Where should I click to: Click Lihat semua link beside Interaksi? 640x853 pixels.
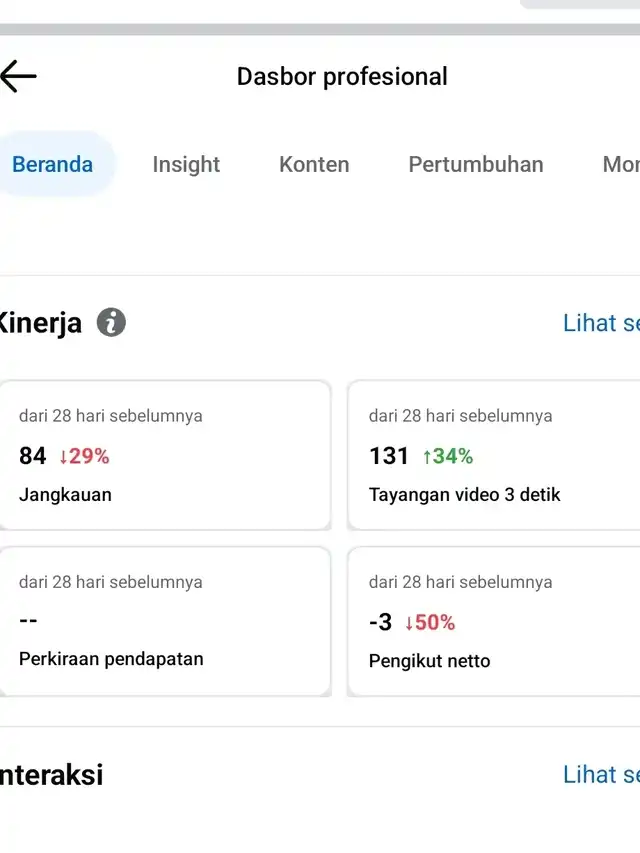600,774
